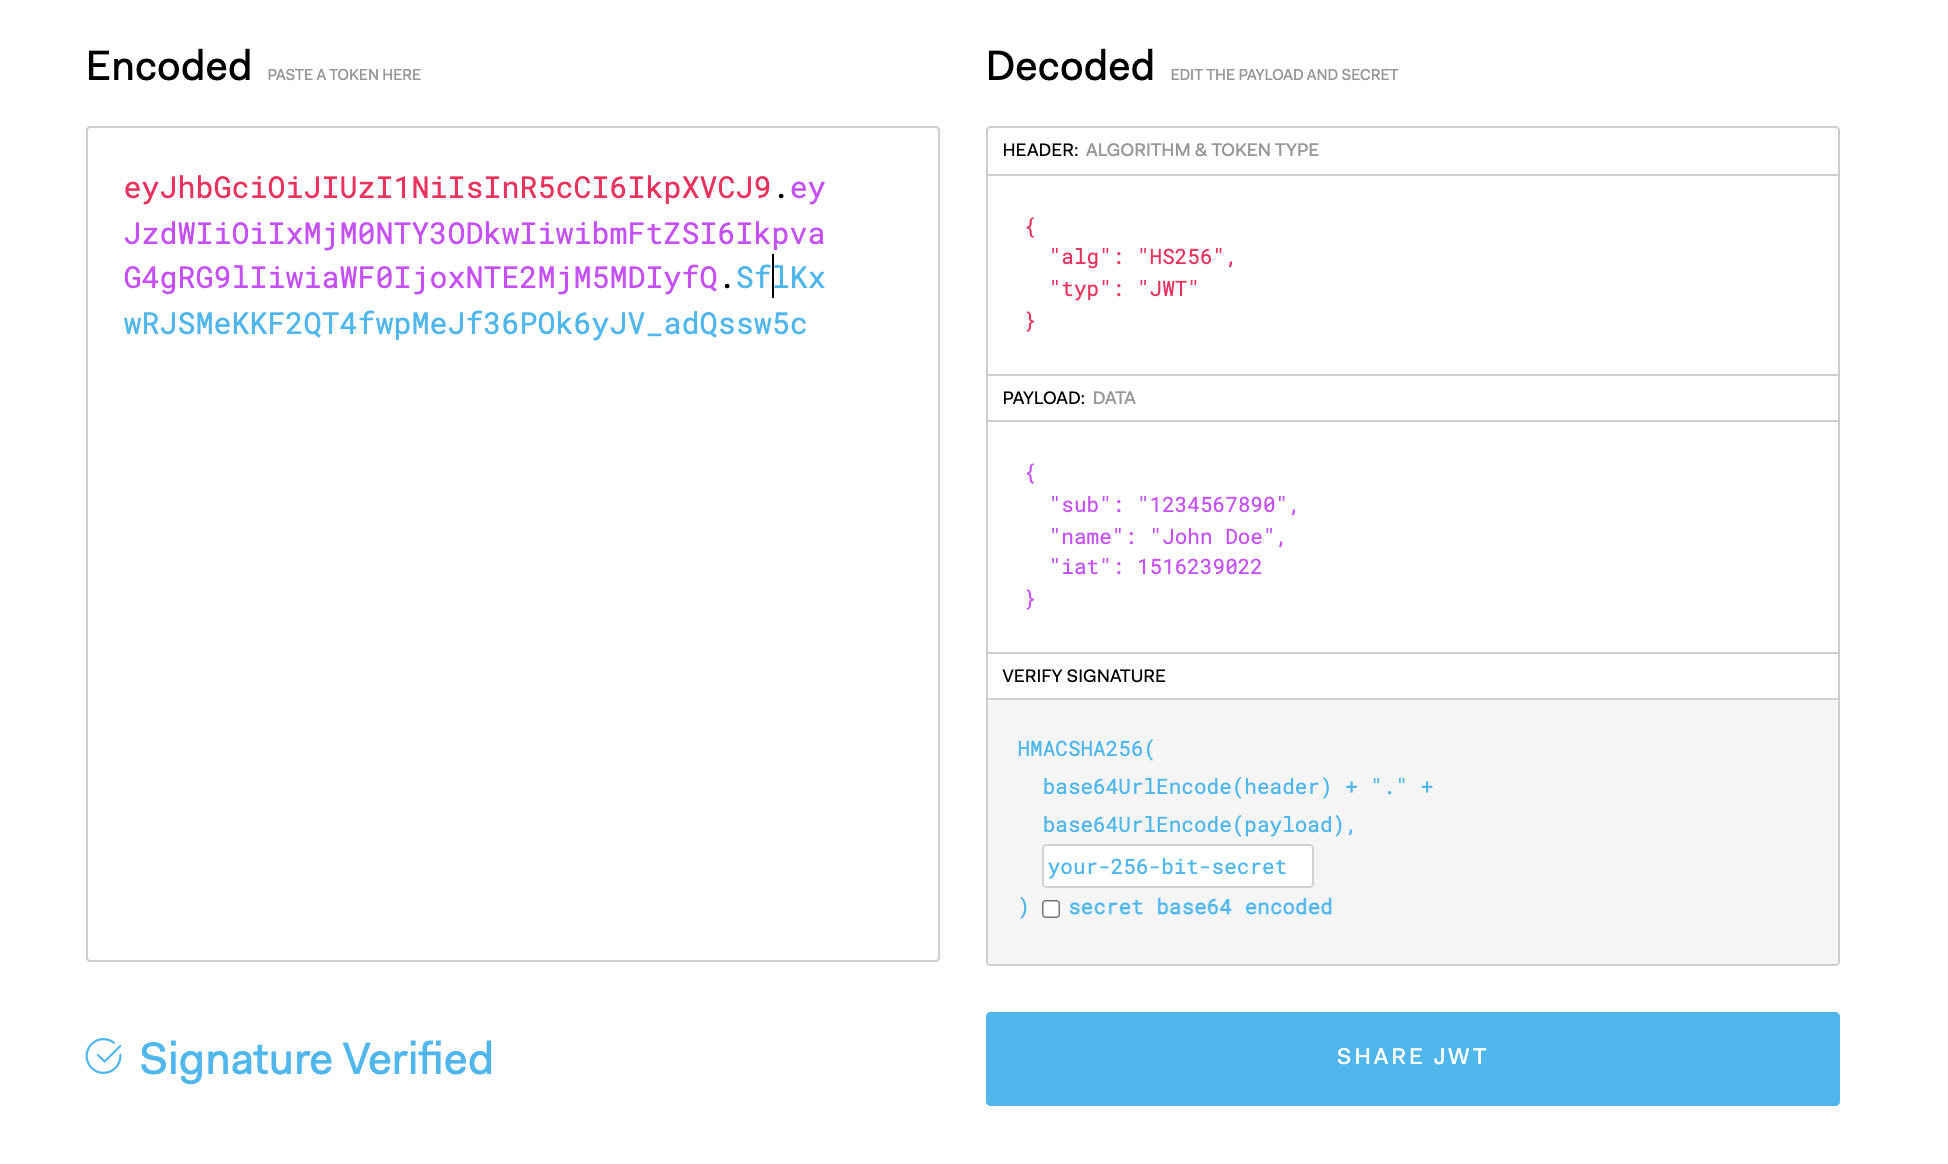Image resolution: width=1948 pixels, height=1164 pixels.
Task: Toggle the secret base64 encoded checkbox
Action: (1051, 909)
